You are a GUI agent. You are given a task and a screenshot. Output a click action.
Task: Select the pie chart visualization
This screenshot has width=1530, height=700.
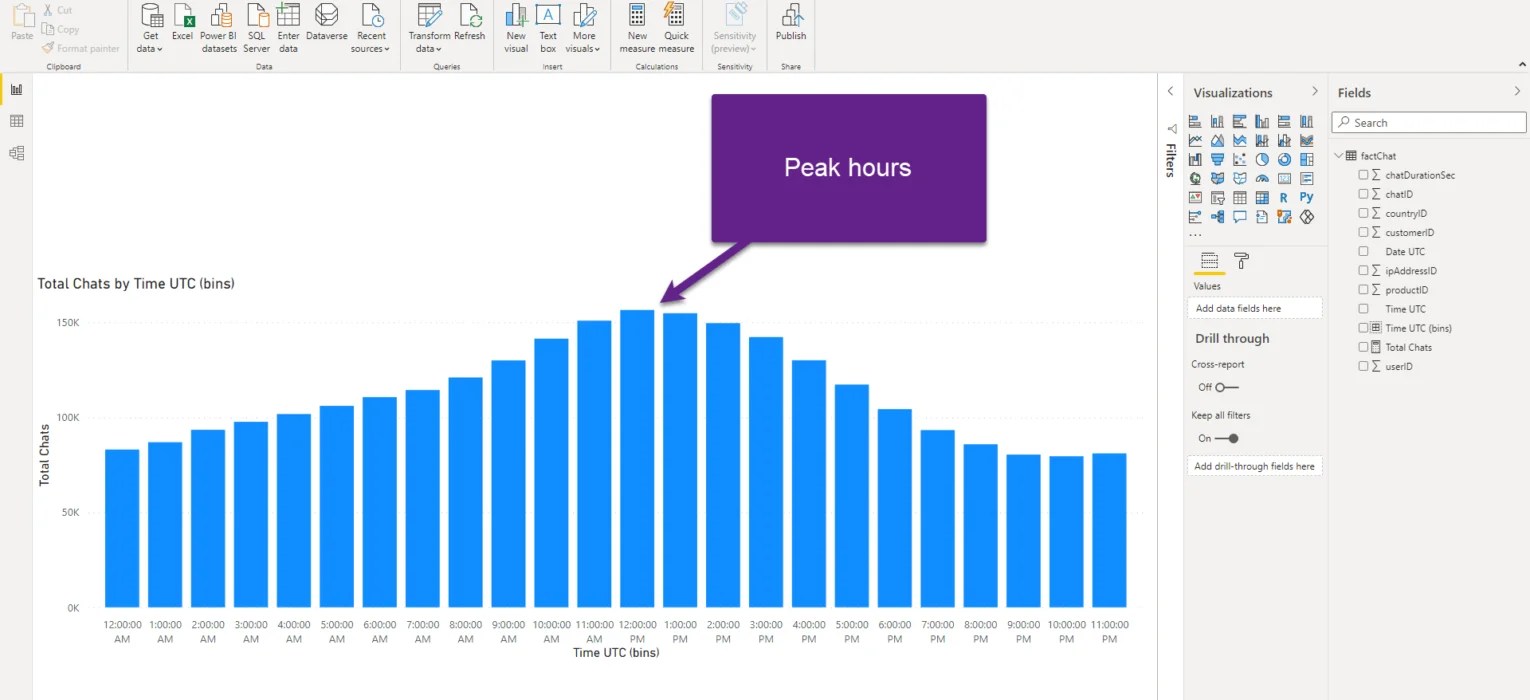click(1262, 158)
